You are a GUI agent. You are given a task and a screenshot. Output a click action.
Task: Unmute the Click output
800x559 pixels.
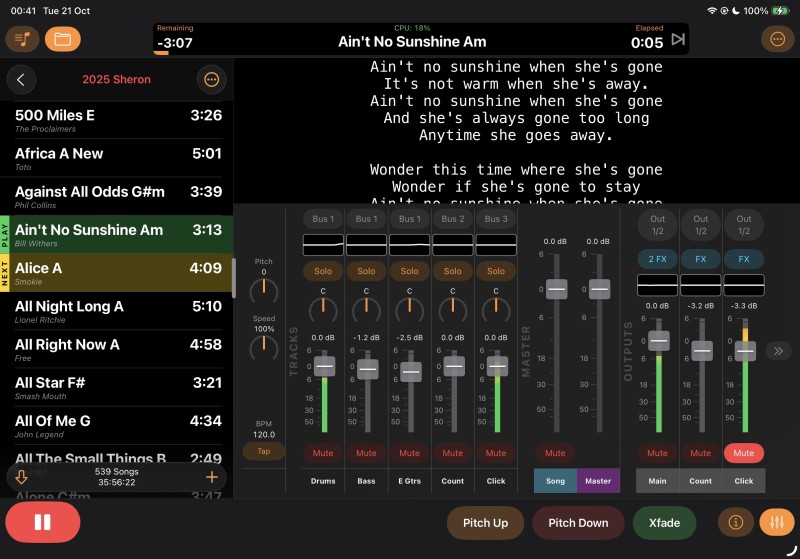743,453
